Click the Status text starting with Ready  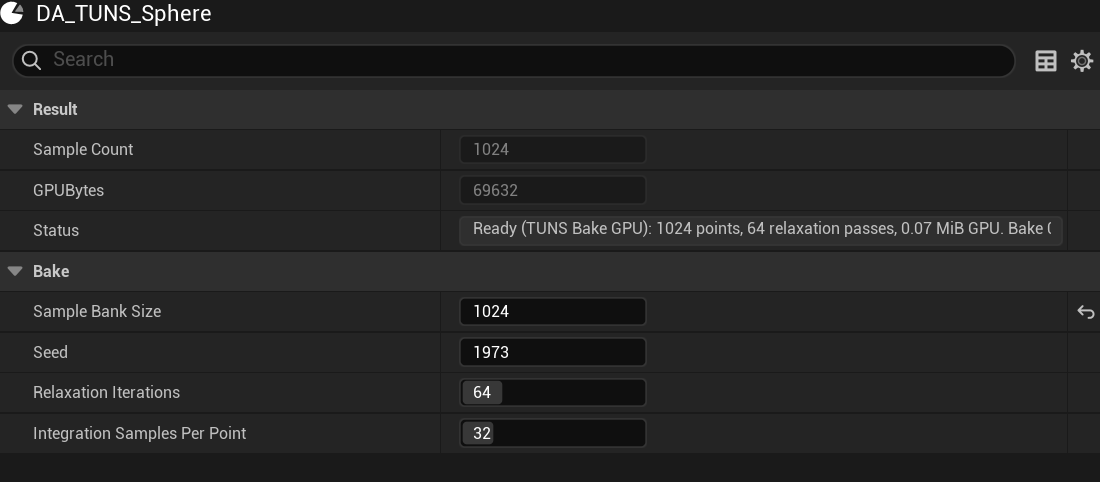(761, 231)
